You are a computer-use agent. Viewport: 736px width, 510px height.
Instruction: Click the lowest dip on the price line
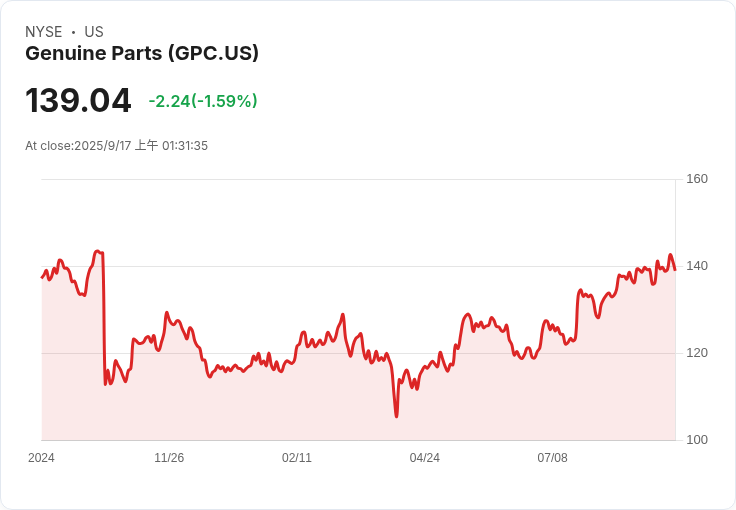[x=396, y=416]
